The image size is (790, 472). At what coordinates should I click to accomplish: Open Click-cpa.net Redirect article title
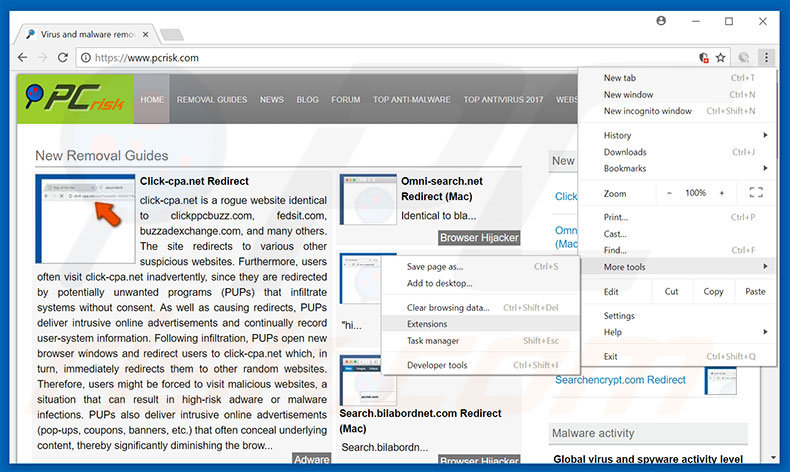click(194, 181)
